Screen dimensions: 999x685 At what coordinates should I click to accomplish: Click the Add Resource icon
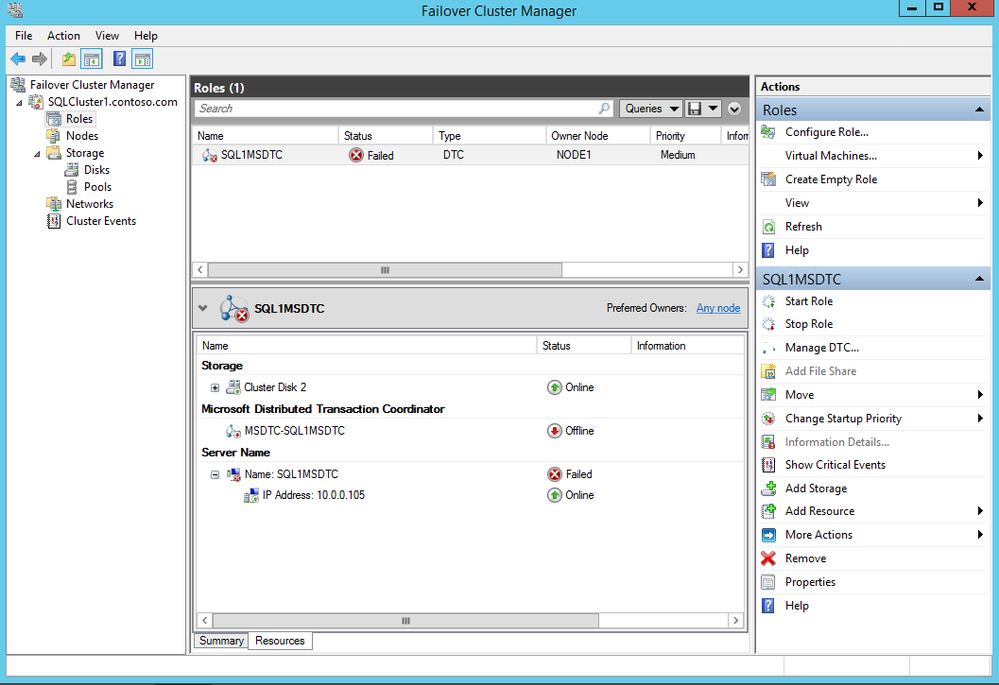pyautogui.click(x=768, y=511)
